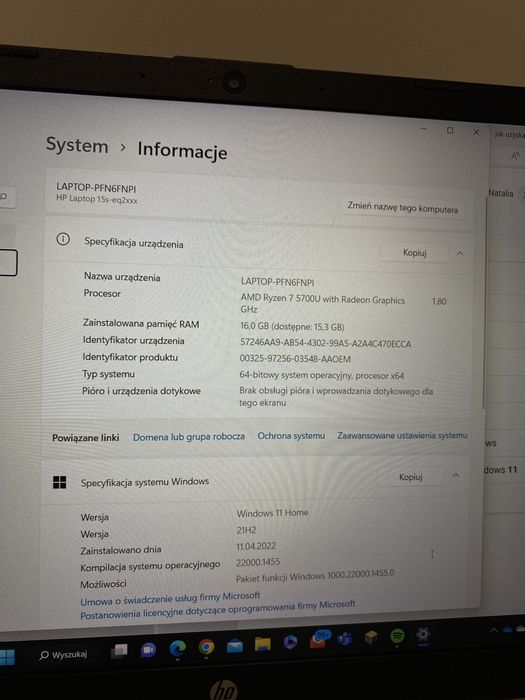Image resolution: width=525 pixels, height=700 pixels.
Task: Go back to System breadcrumb
Action: pos(77,146)
